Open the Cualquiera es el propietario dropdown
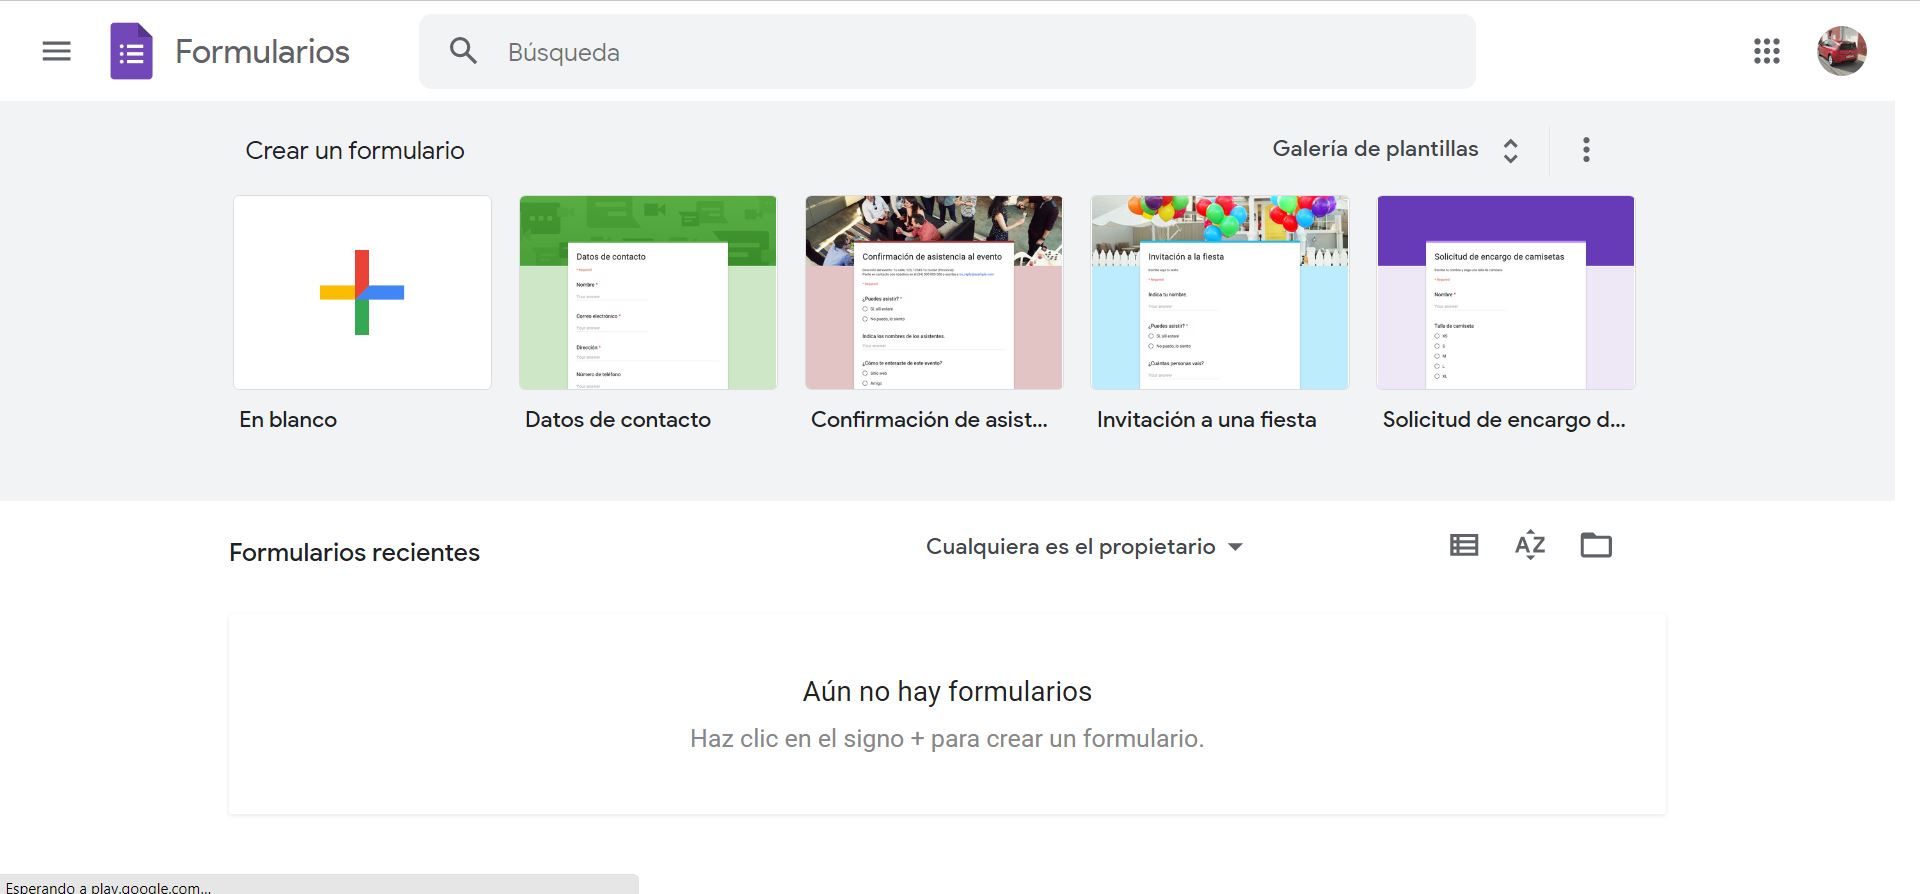The image size is (1920, 894). point(1084,547)
